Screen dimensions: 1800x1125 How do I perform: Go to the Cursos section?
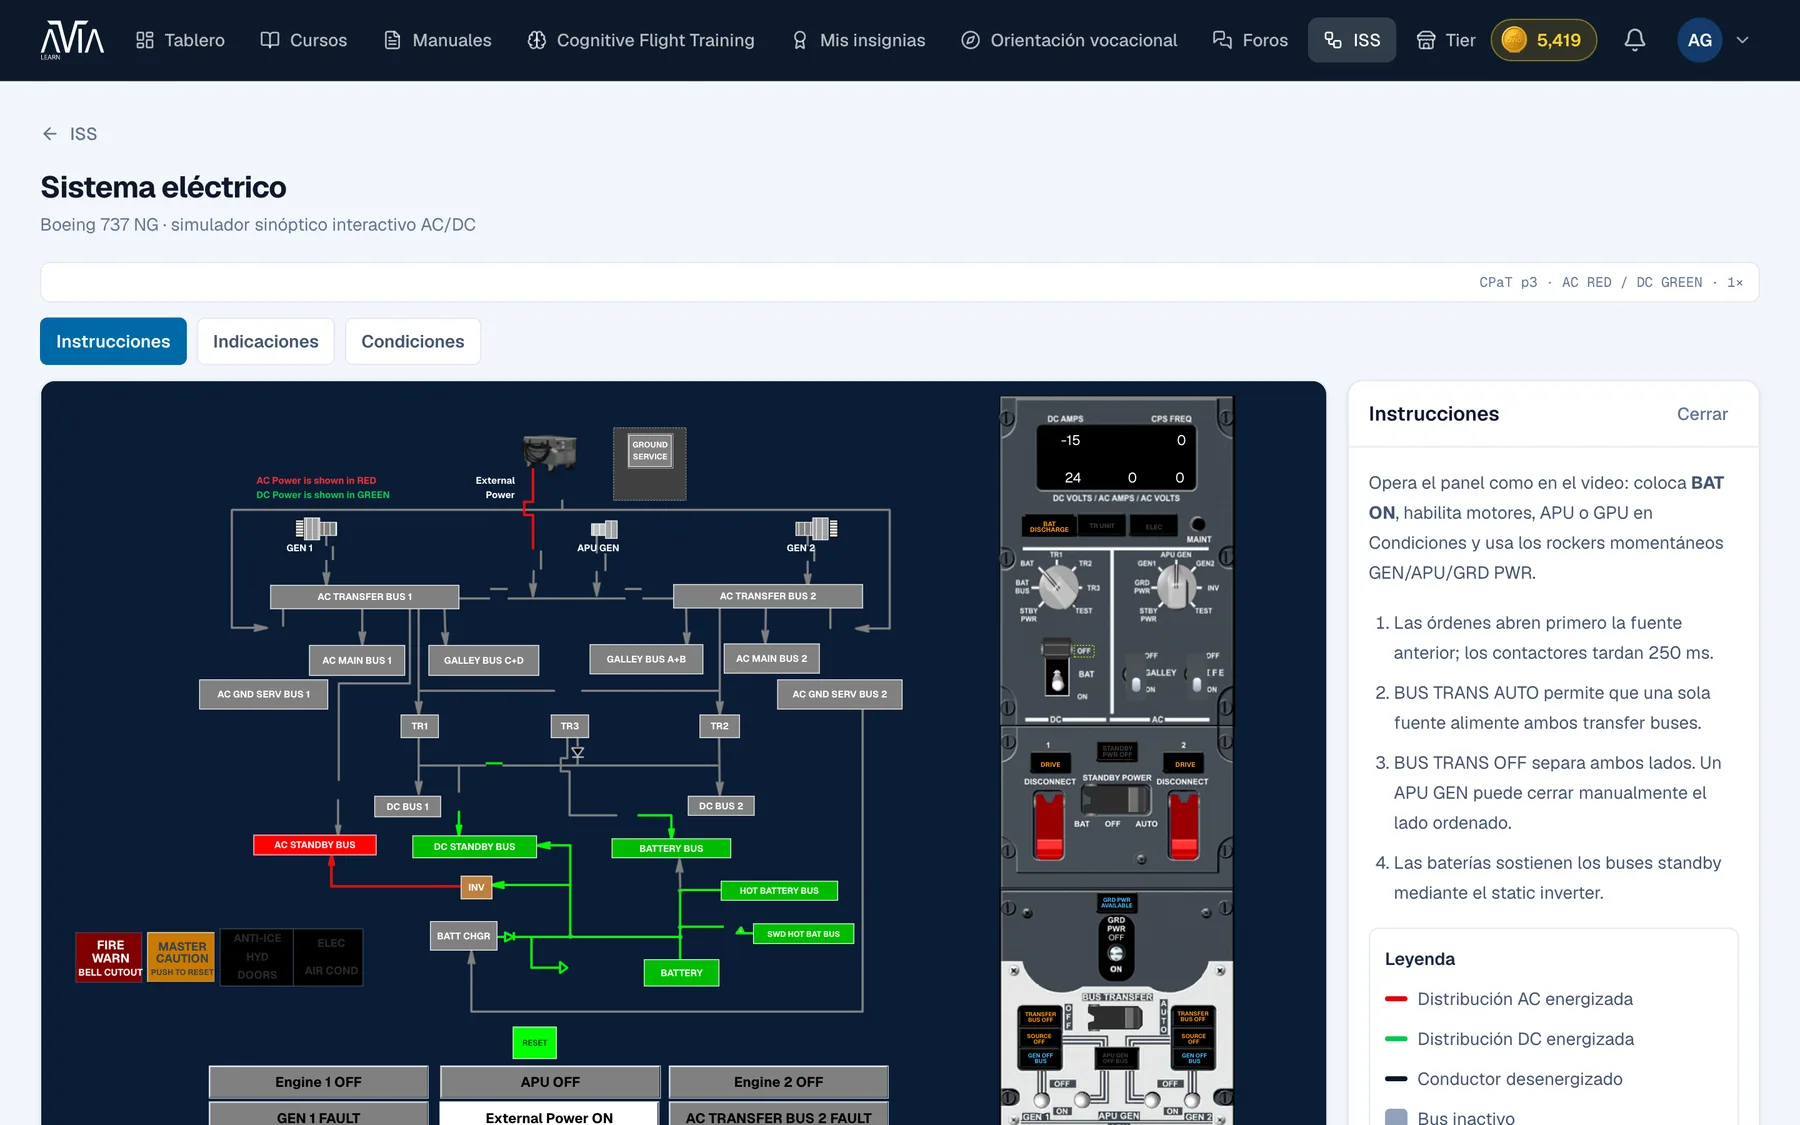[x=304, y=40]
